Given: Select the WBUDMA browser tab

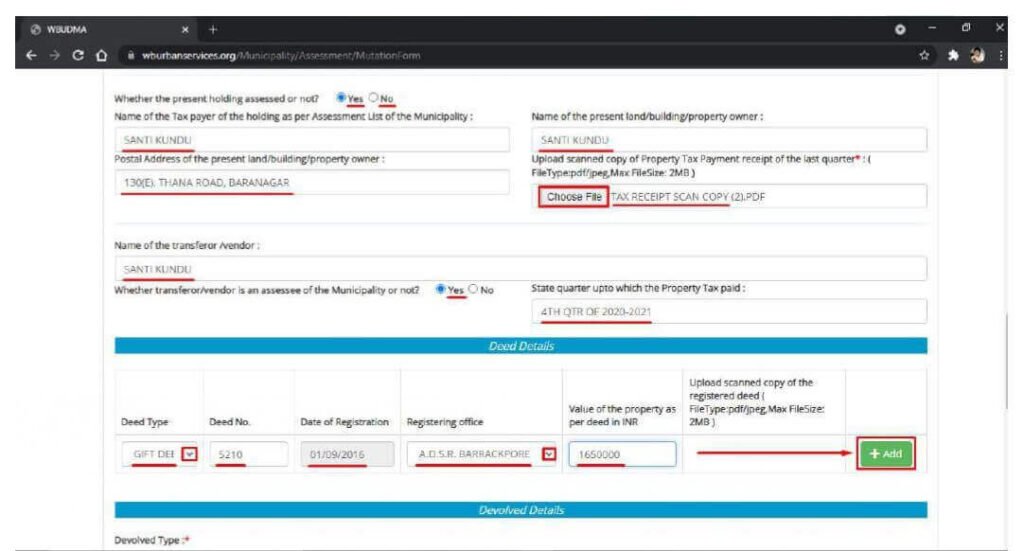Looking at the screenshot, I should [108, 29].
